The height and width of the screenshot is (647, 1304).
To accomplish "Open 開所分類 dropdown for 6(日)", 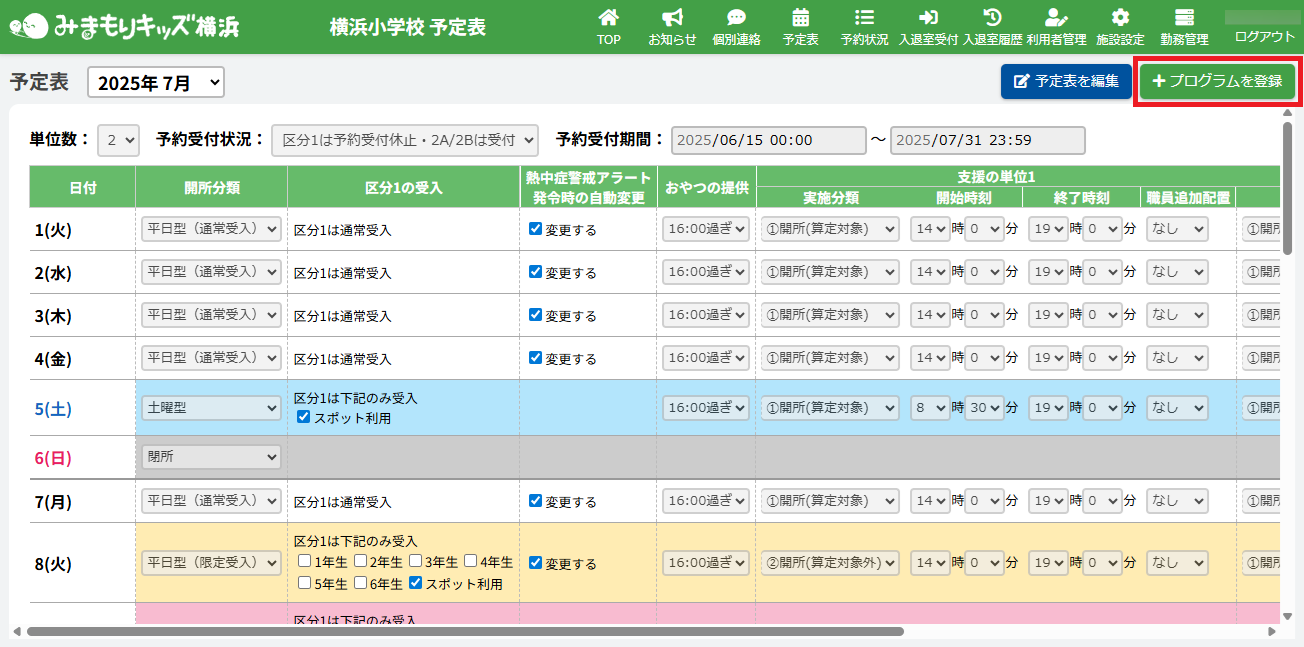I will pyautogui.click(x=211, y=457).
